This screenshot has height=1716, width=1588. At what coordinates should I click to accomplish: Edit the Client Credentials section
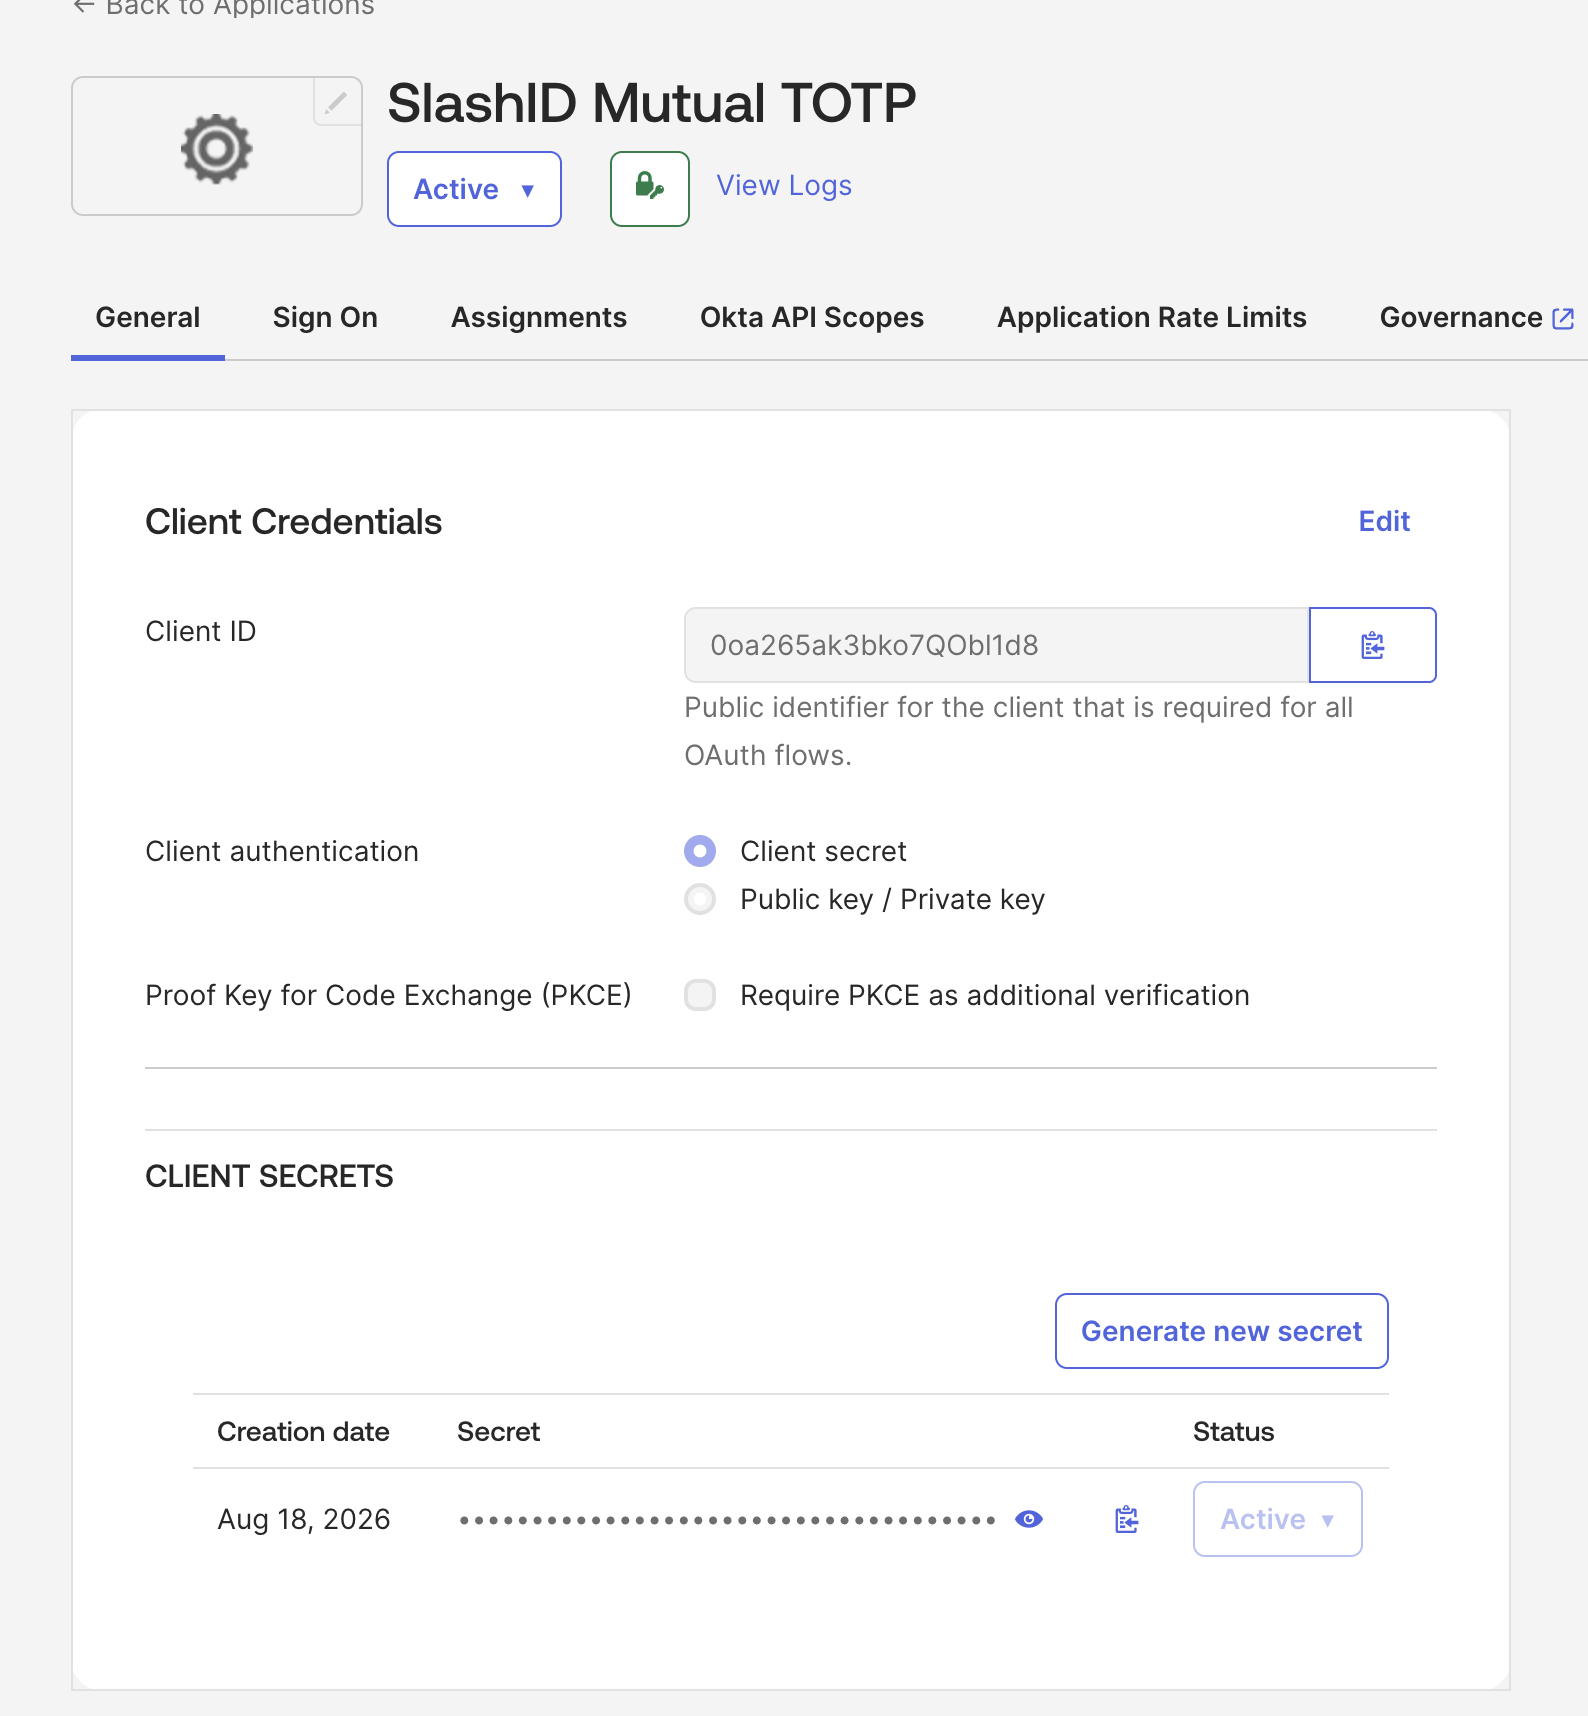click(x=1384, y=521)
